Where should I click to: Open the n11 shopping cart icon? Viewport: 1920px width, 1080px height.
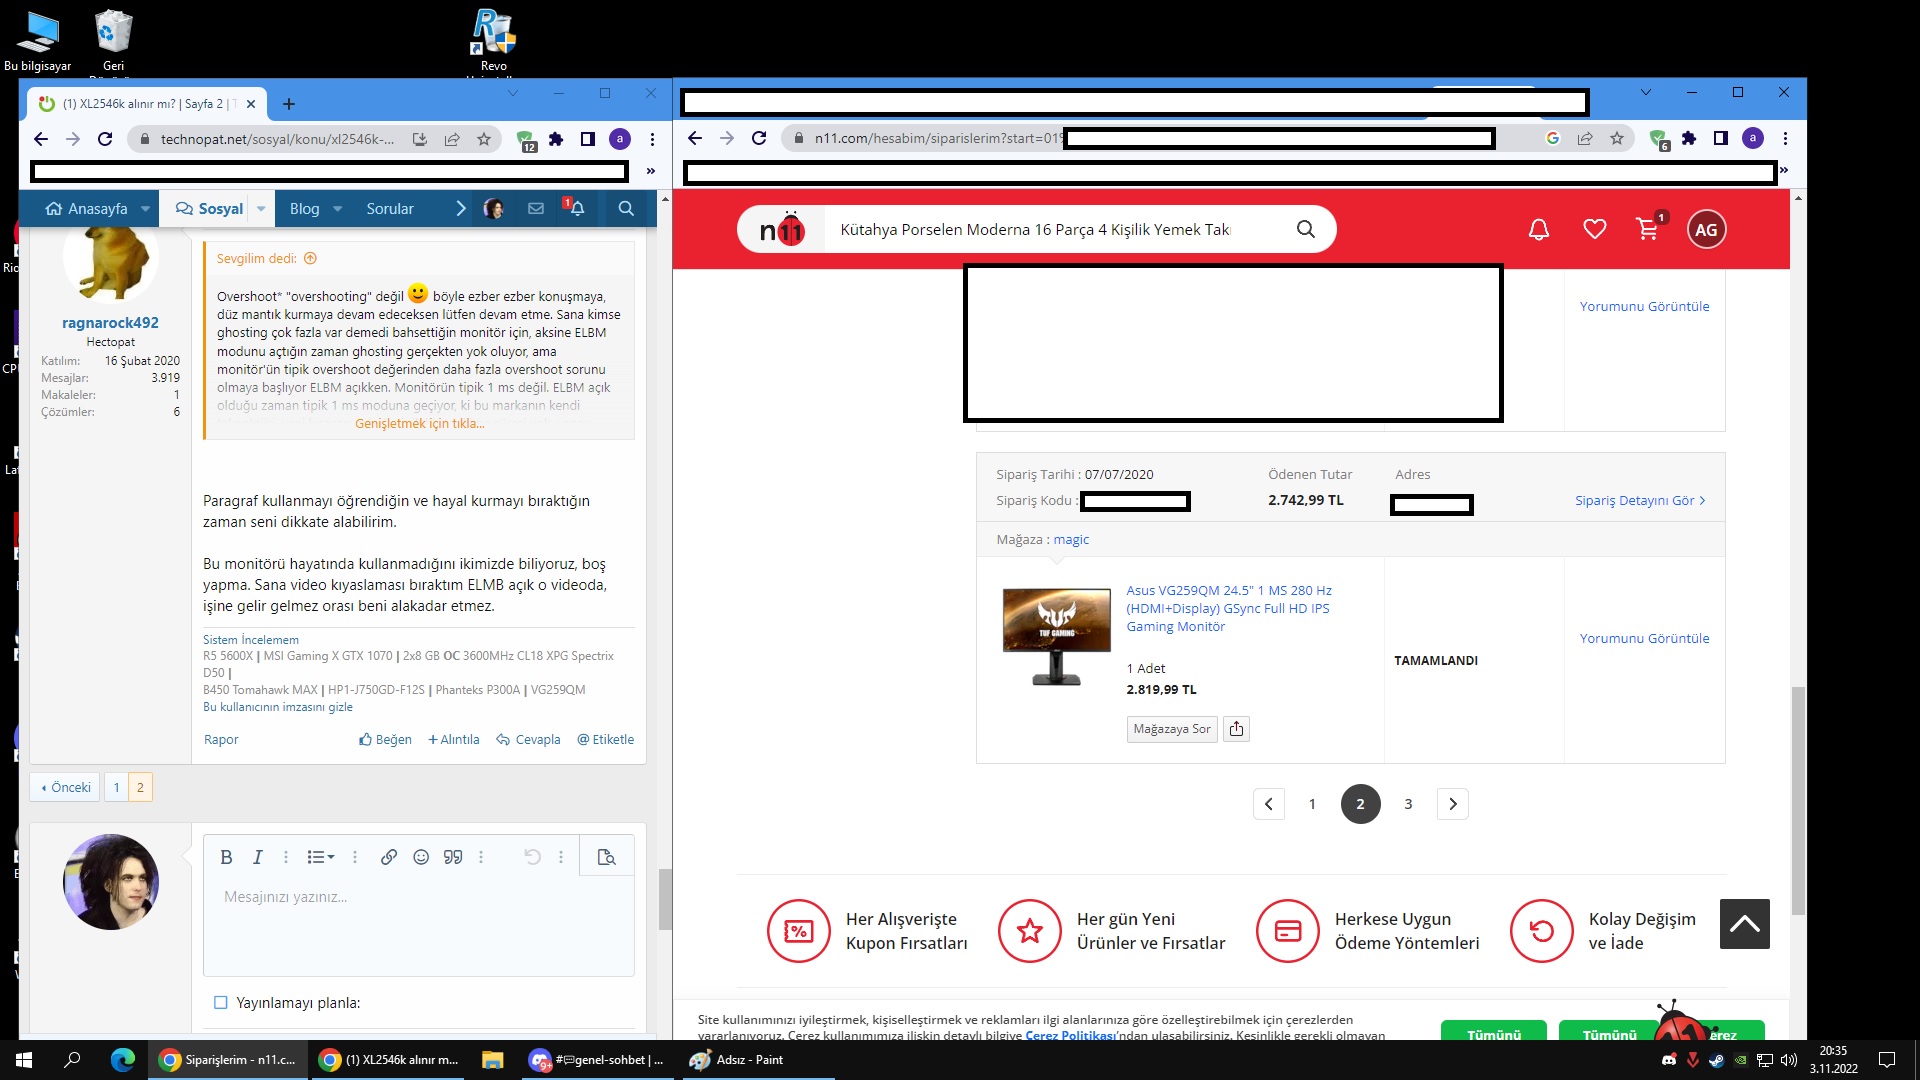(1647, 230)
